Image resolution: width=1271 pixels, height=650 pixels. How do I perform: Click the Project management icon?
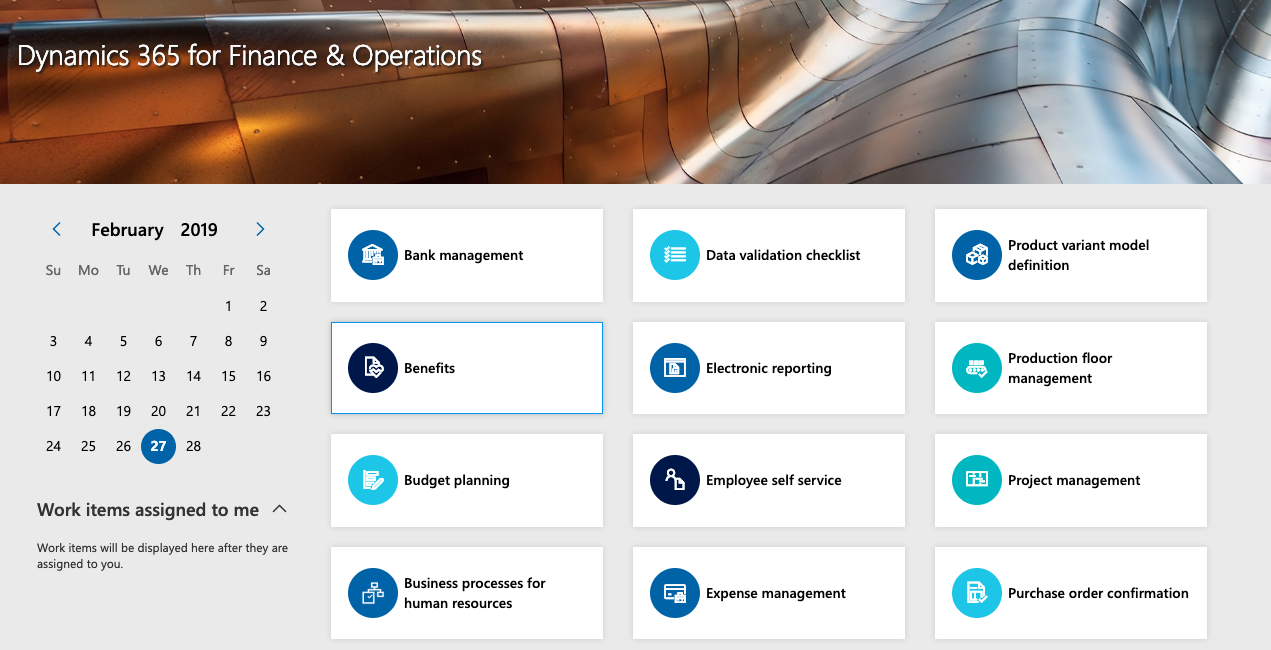coord(977,480)
